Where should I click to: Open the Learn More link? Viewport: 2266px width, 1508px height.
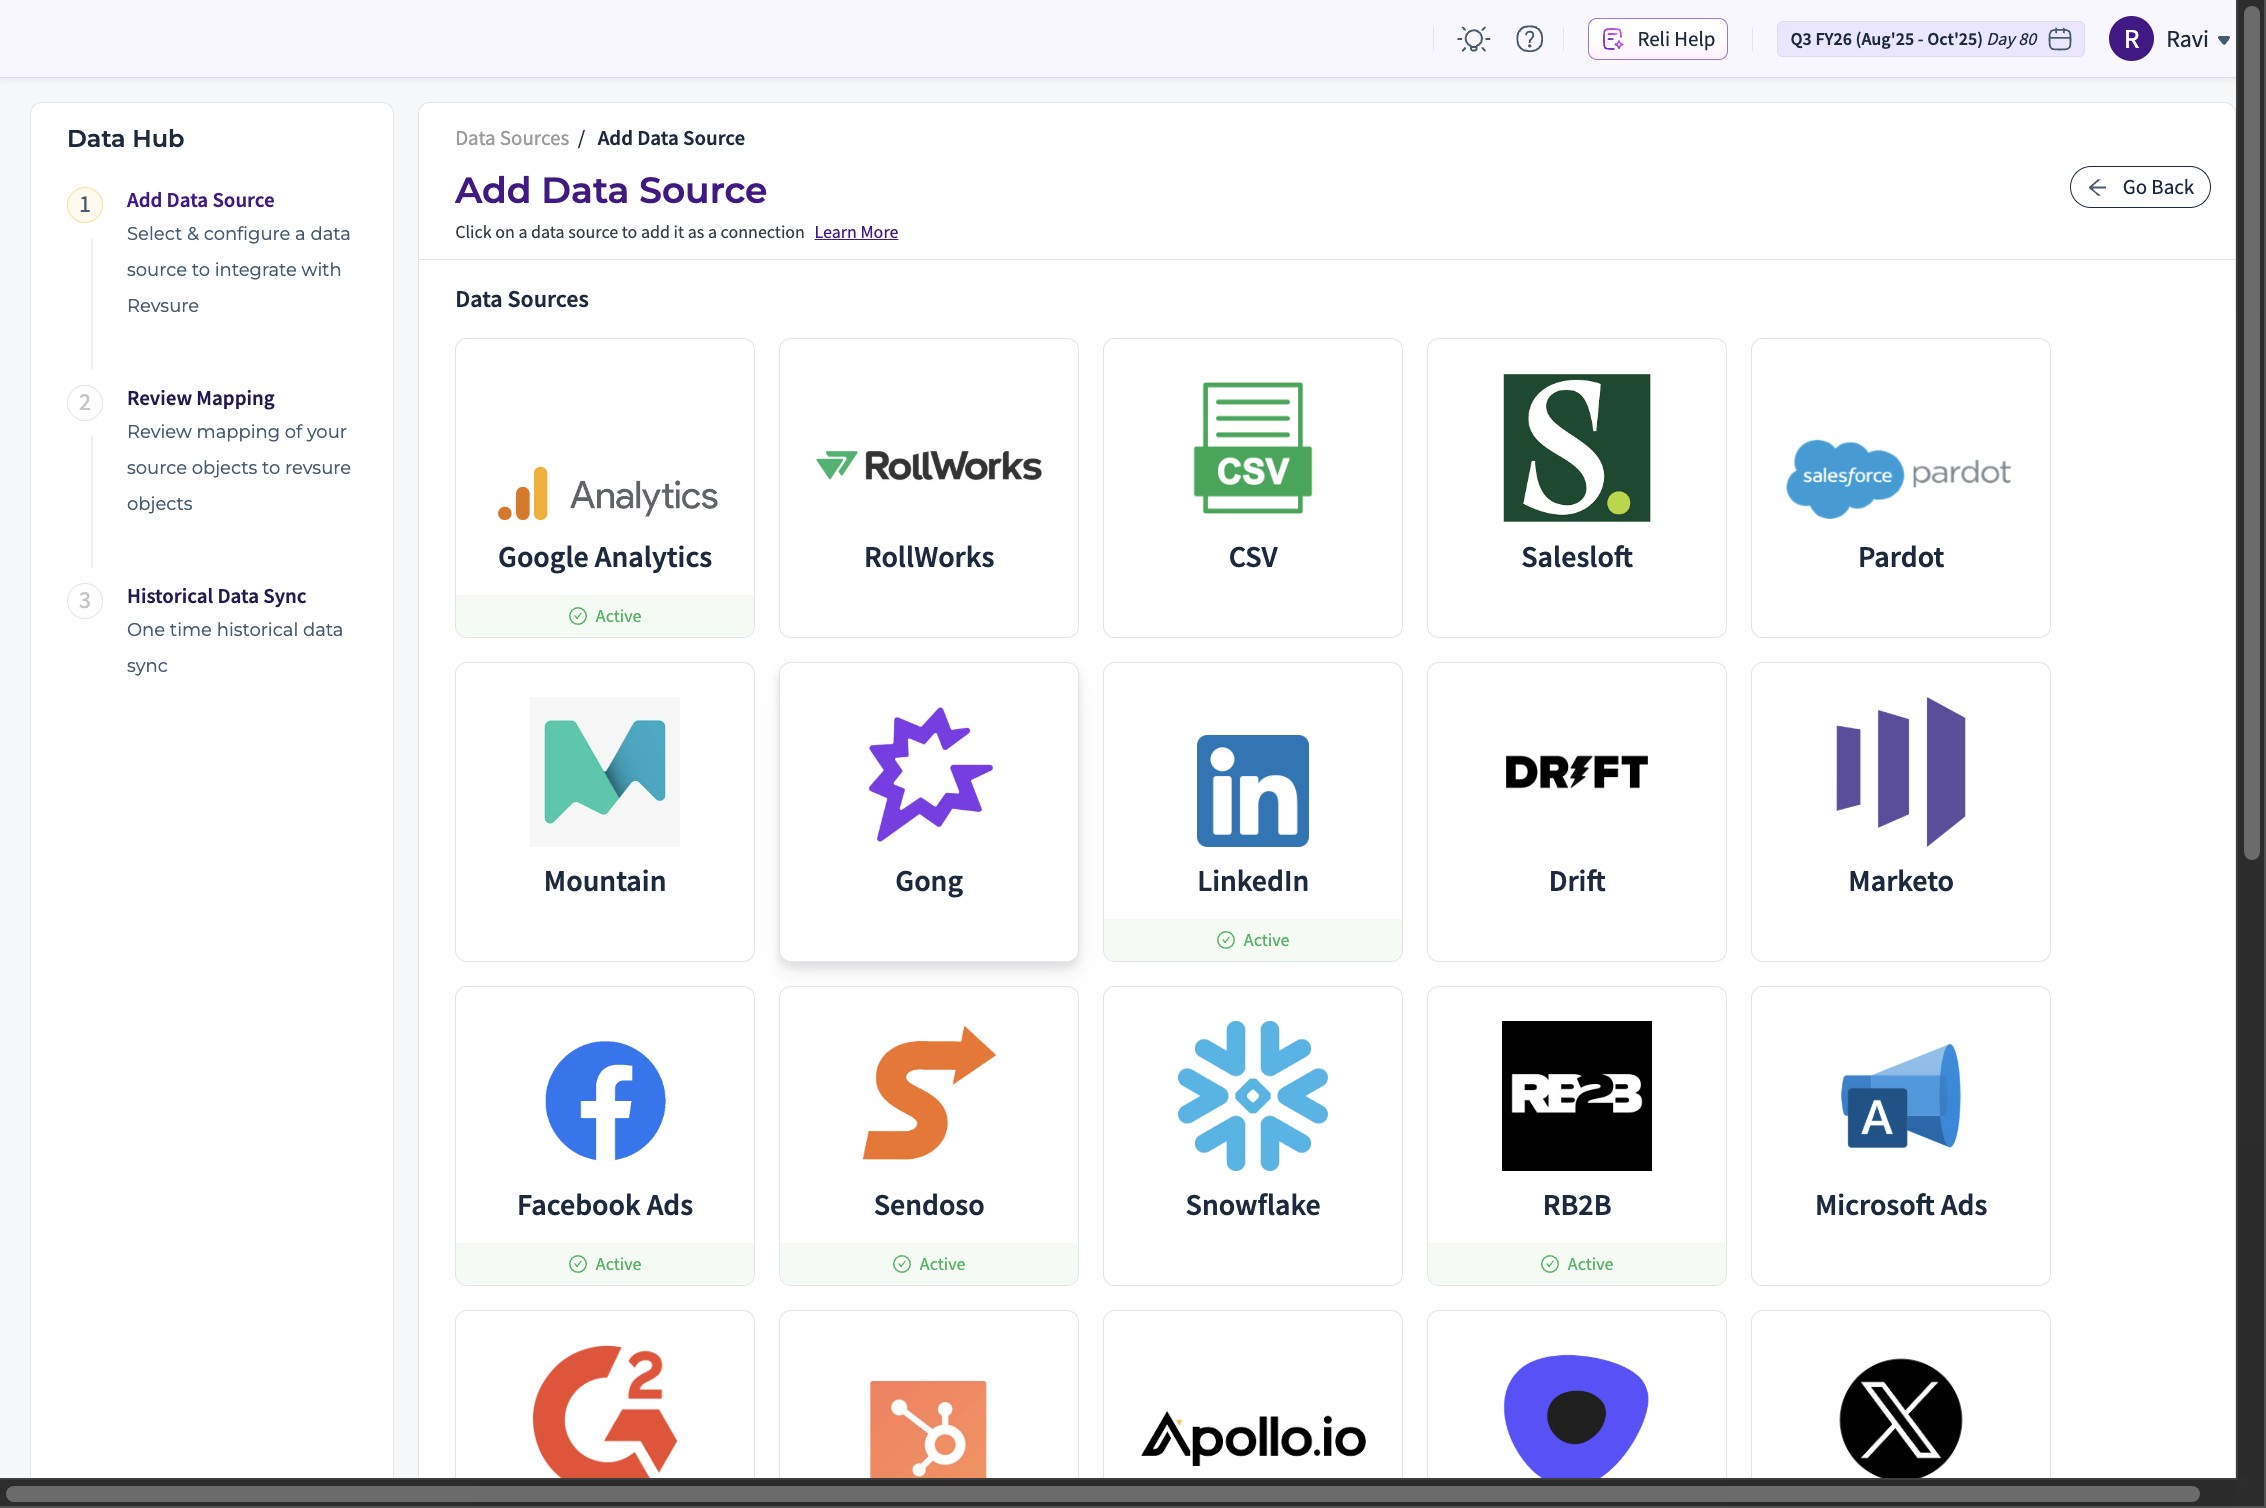855,232
